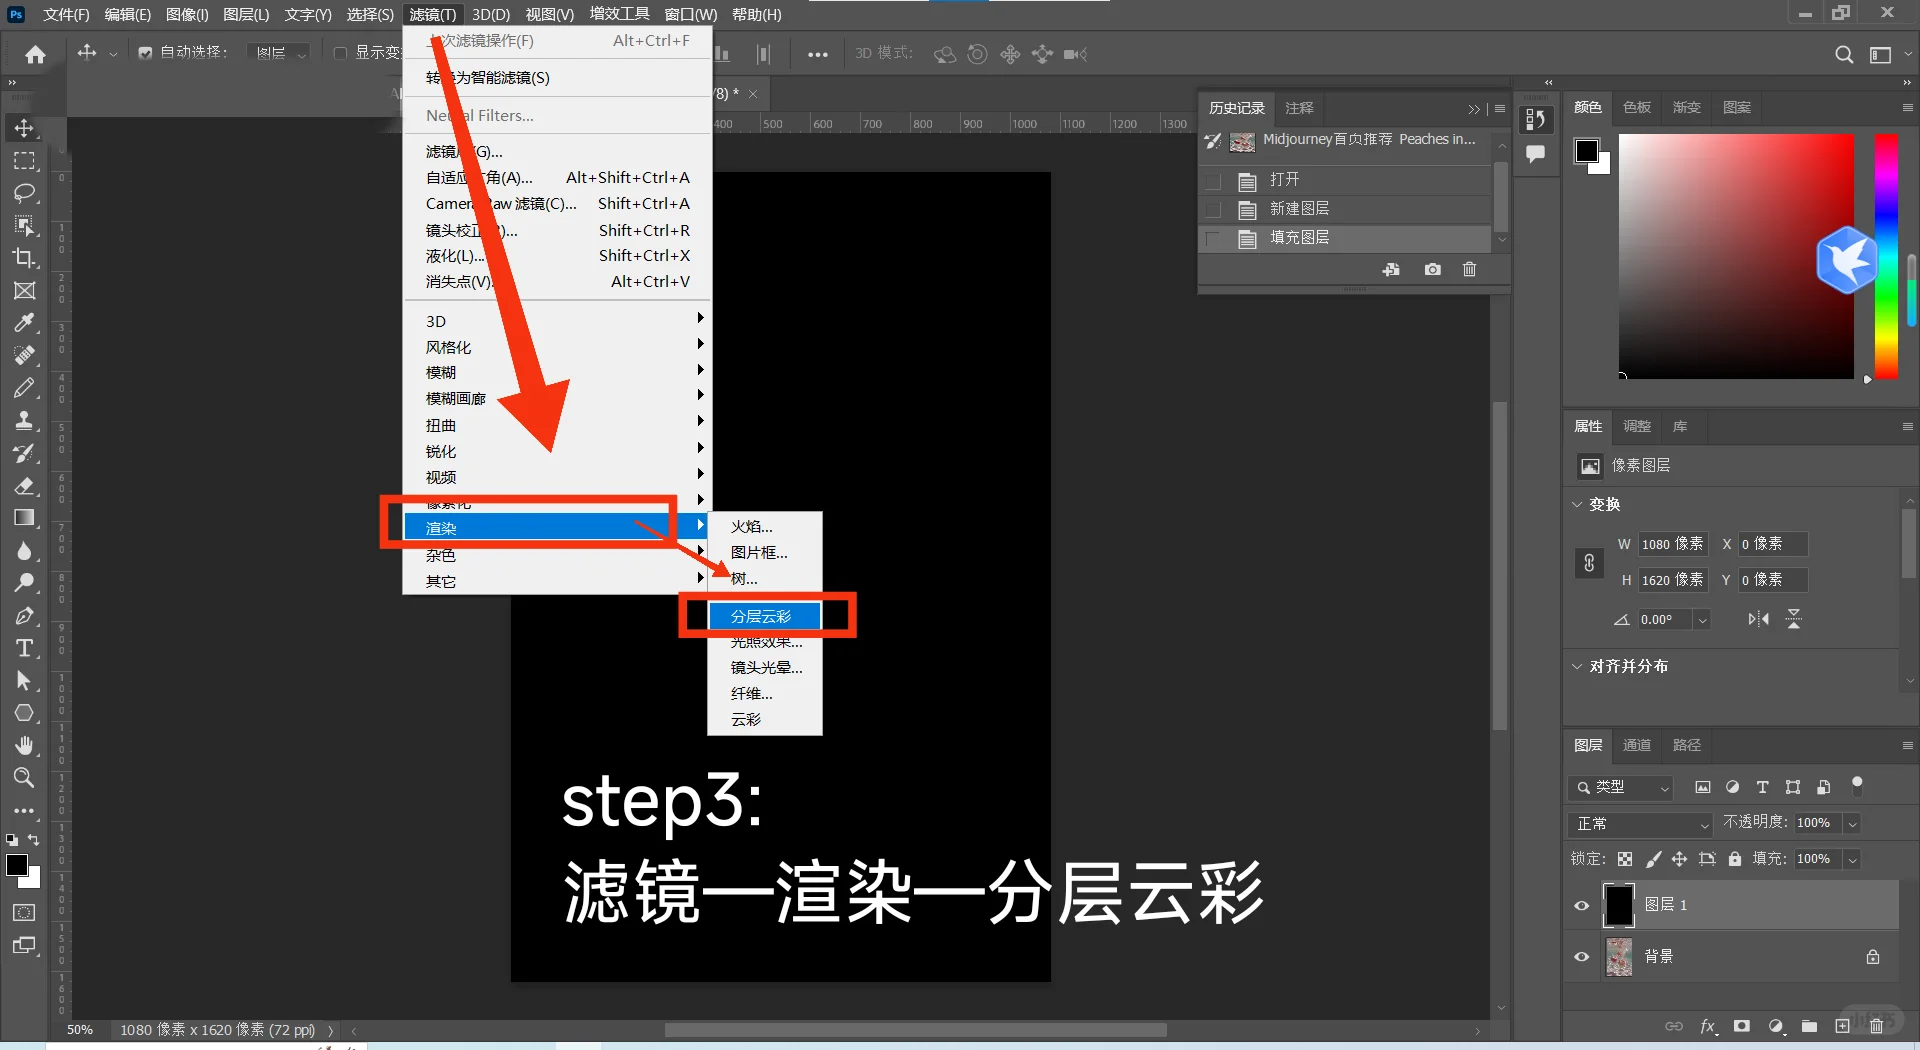Add layer mask icon in Layers panel
The width and height of the screenshot is (1920, 1050).
(1742, 1026)
